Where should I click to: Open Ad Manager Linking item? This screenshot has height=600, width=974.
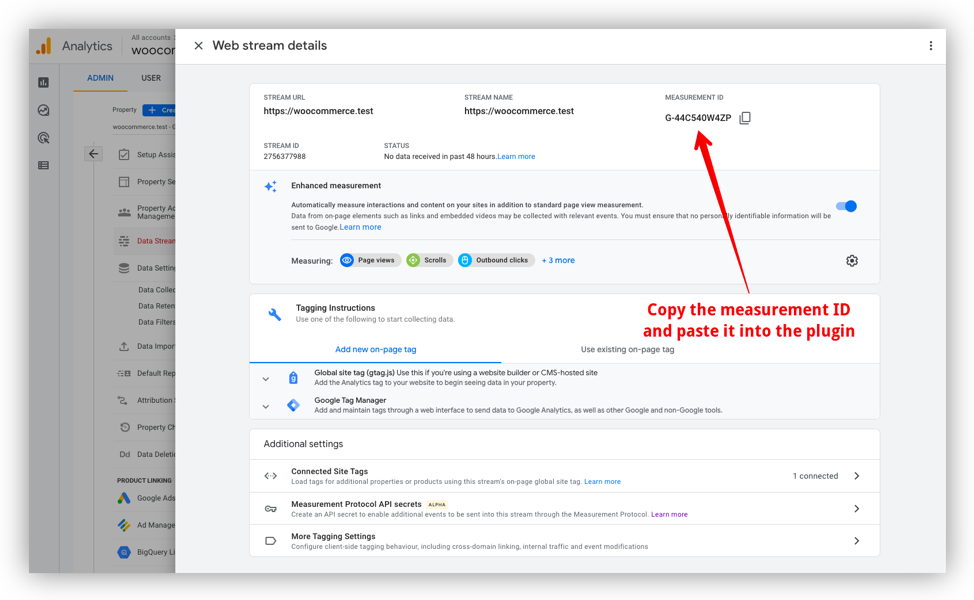click(x=147, y=525)
